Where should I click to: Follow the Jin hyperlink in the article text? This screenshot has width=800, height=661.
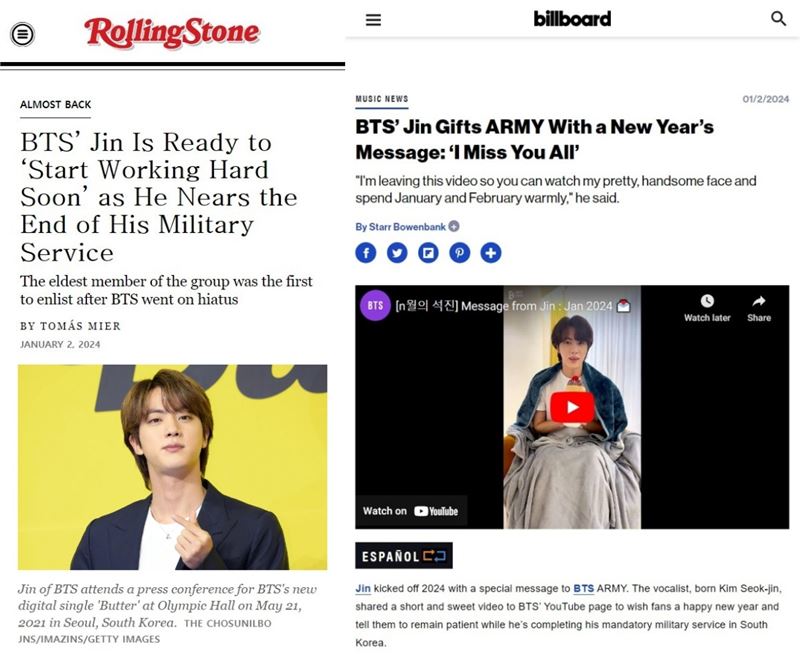(x=363, y=588)
